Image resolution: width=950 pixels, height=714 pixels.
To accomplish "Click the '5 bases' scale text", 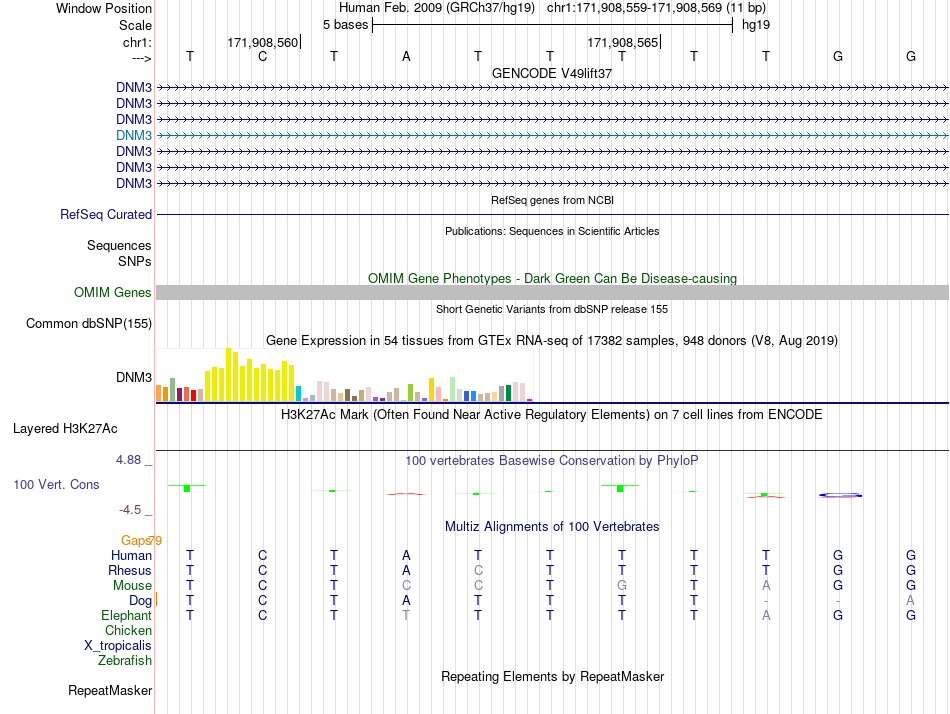I will point(345,25).
